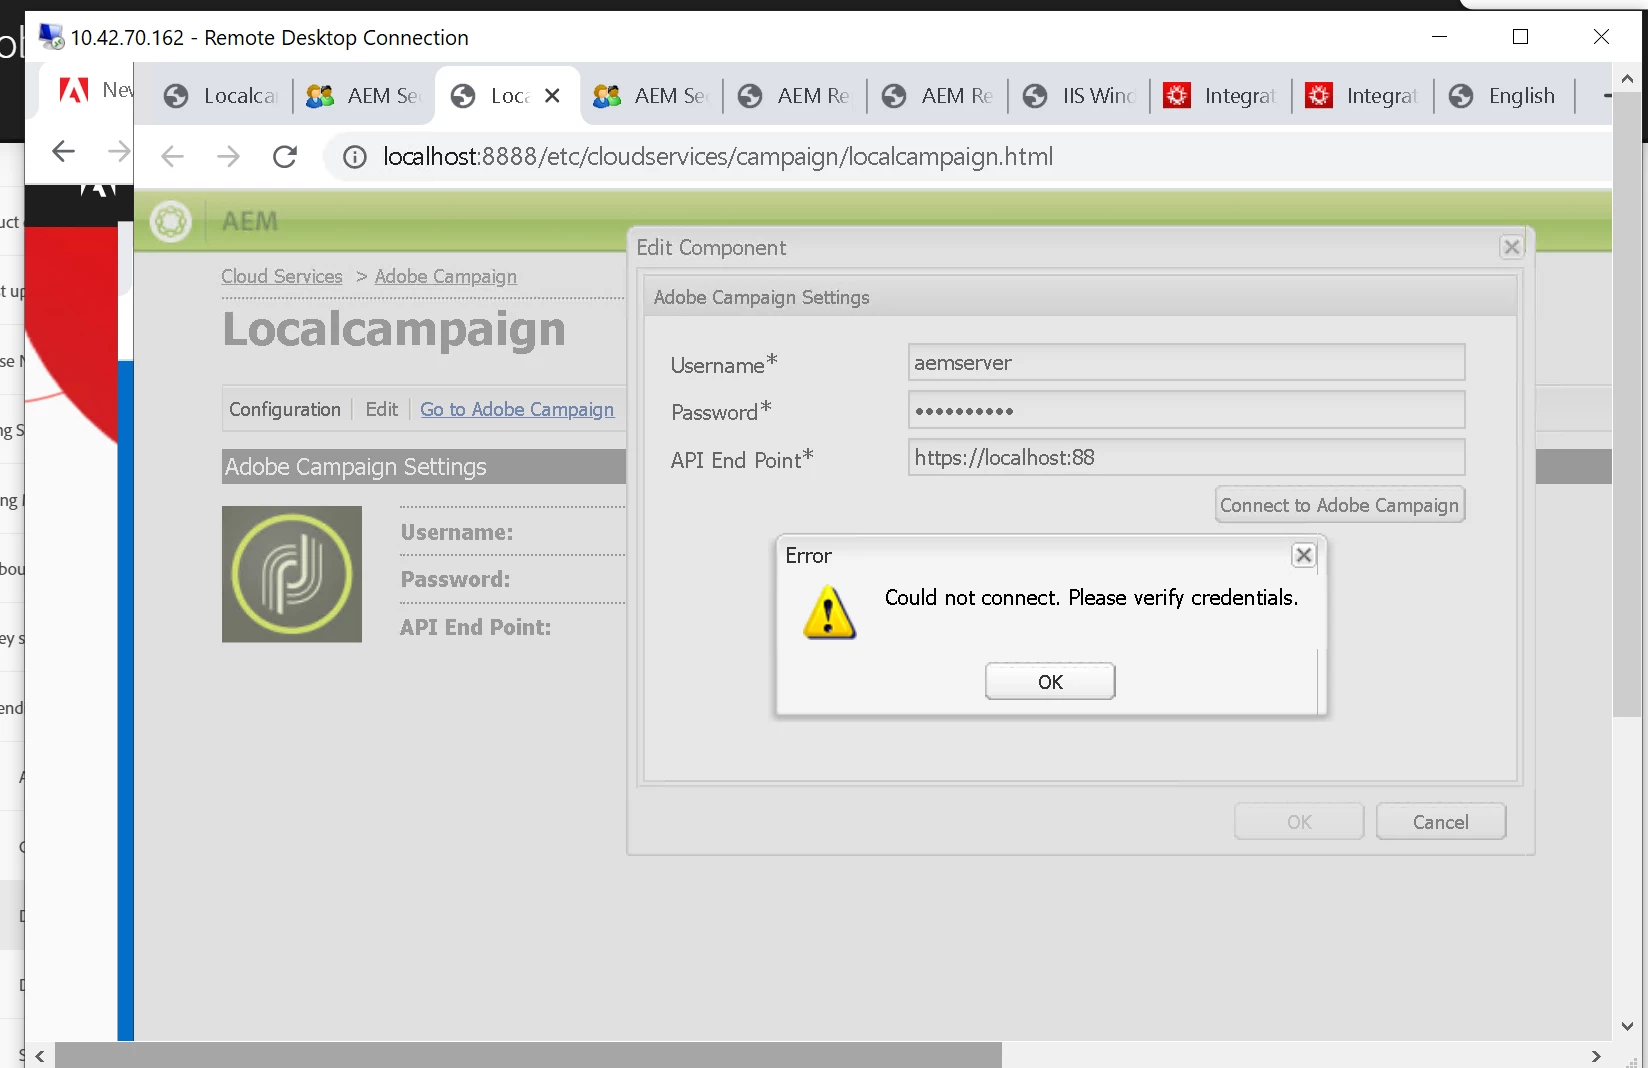Click the Configuration label in toolbar
Image resolution: width=1648 pixels, height=1068 pixels.
(285, 409)
